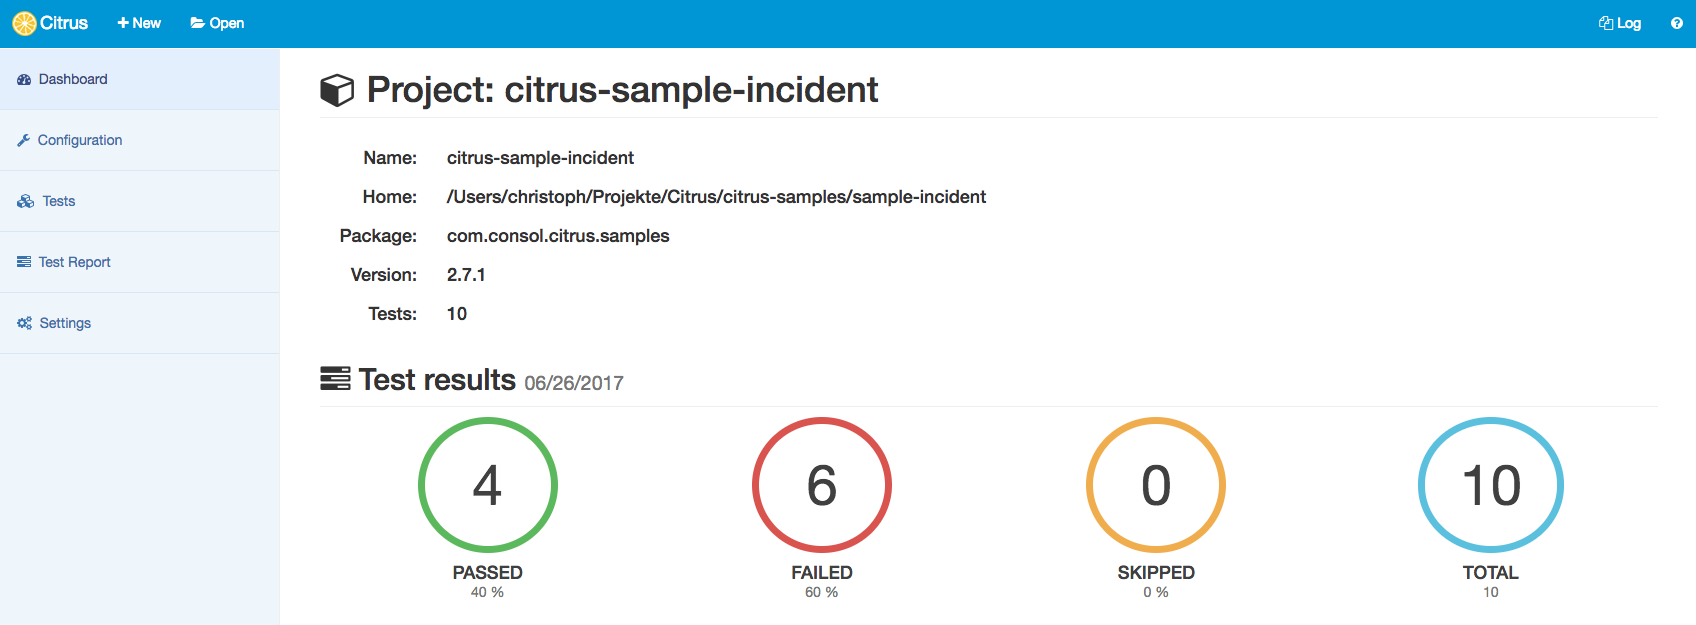Image resolution: width=1696 pixels, height=625 pixels.
Task: Click the Configuration wrench icon
Action: coord(24,141)
